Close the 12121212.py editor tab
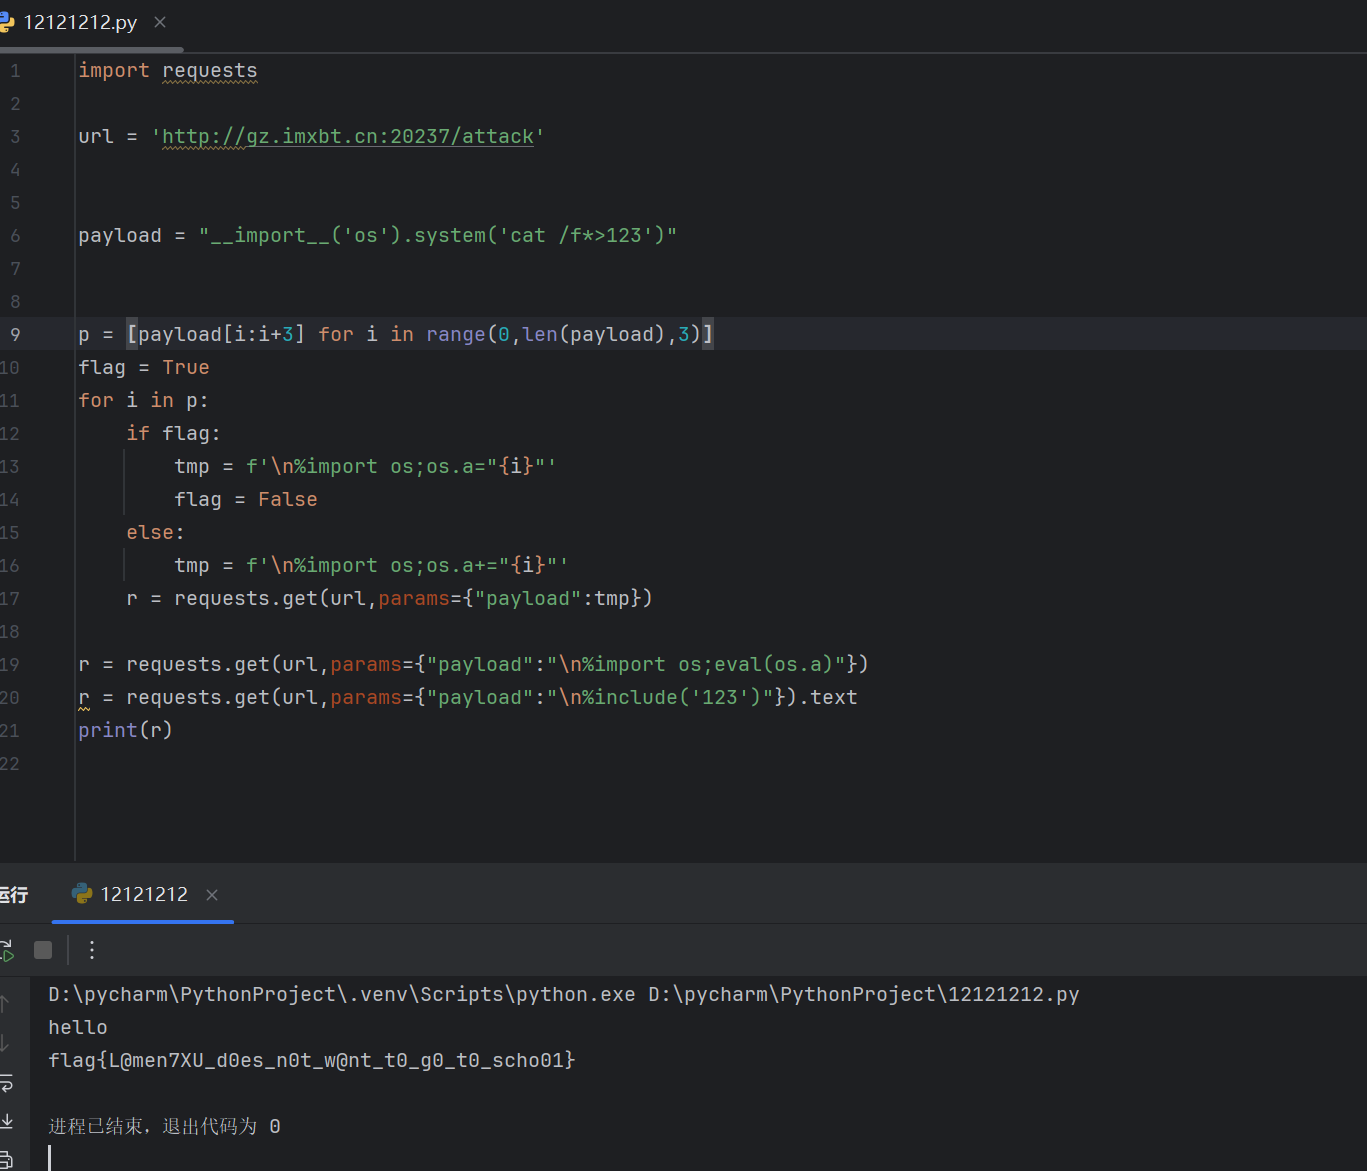1367x1171 pixels. tap(160, 22)
